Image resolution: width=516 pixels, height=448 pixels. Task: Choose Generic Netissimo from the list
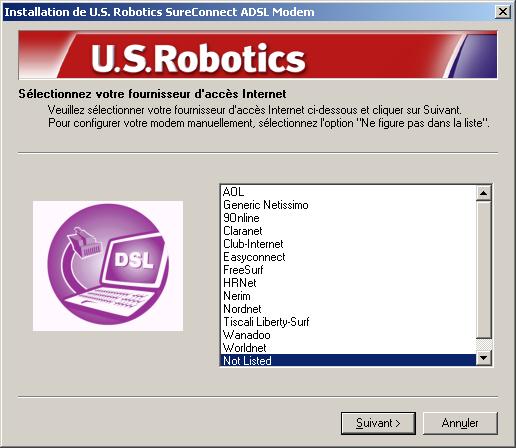coord(349,205)
